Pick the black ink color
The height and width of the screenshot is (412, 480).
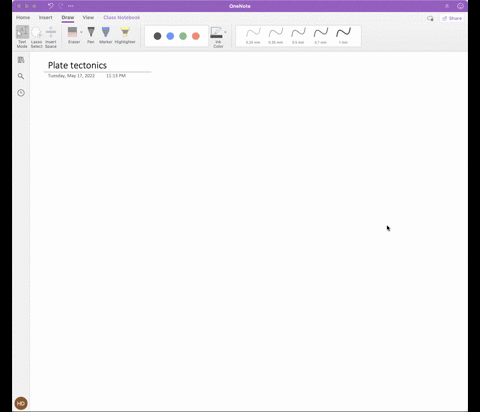(157, 36)
